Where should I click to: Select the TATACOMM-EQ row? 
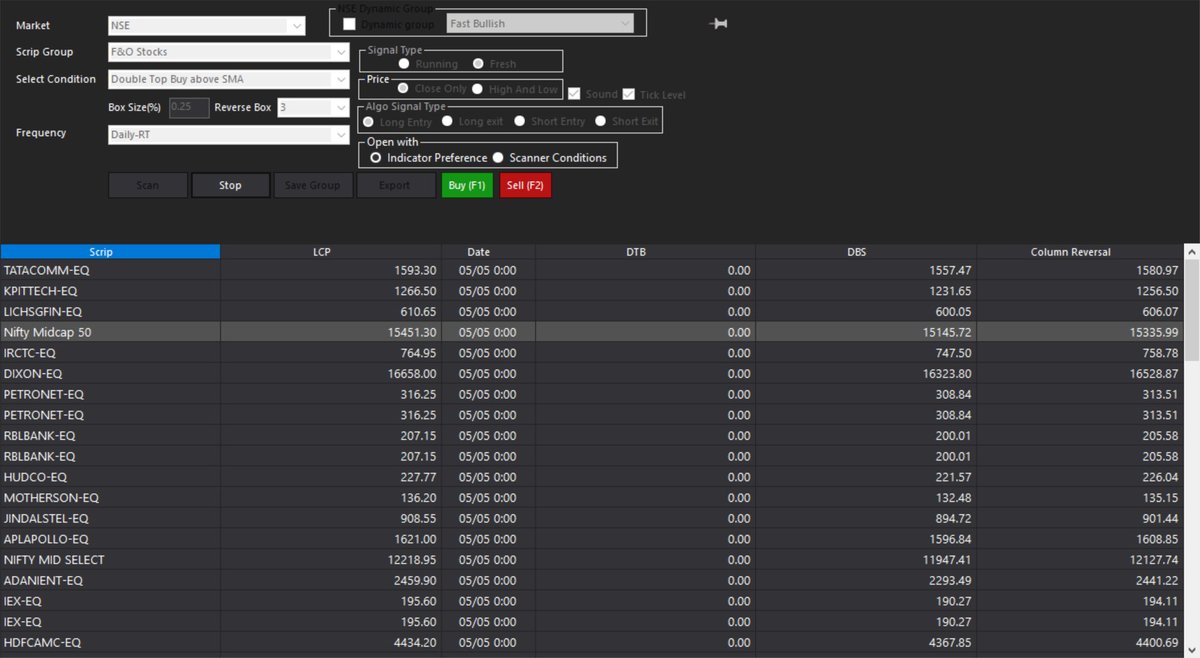pyautogui.click(x=591, y=270)
